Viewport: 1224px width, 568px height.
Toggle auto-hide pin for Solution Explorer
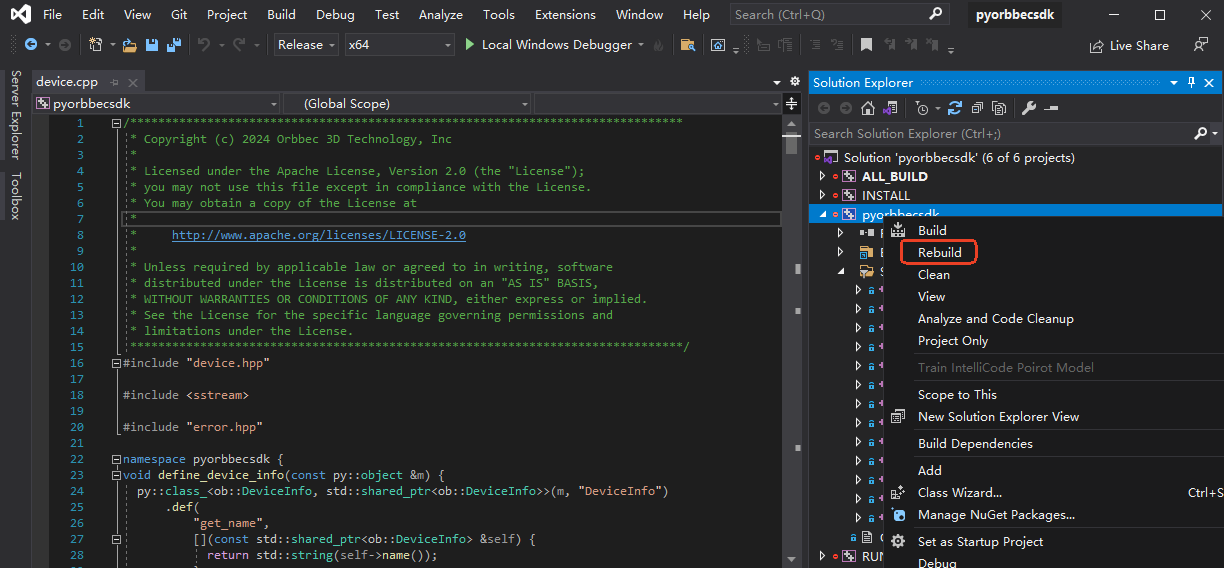click(x=1191, y=82)
